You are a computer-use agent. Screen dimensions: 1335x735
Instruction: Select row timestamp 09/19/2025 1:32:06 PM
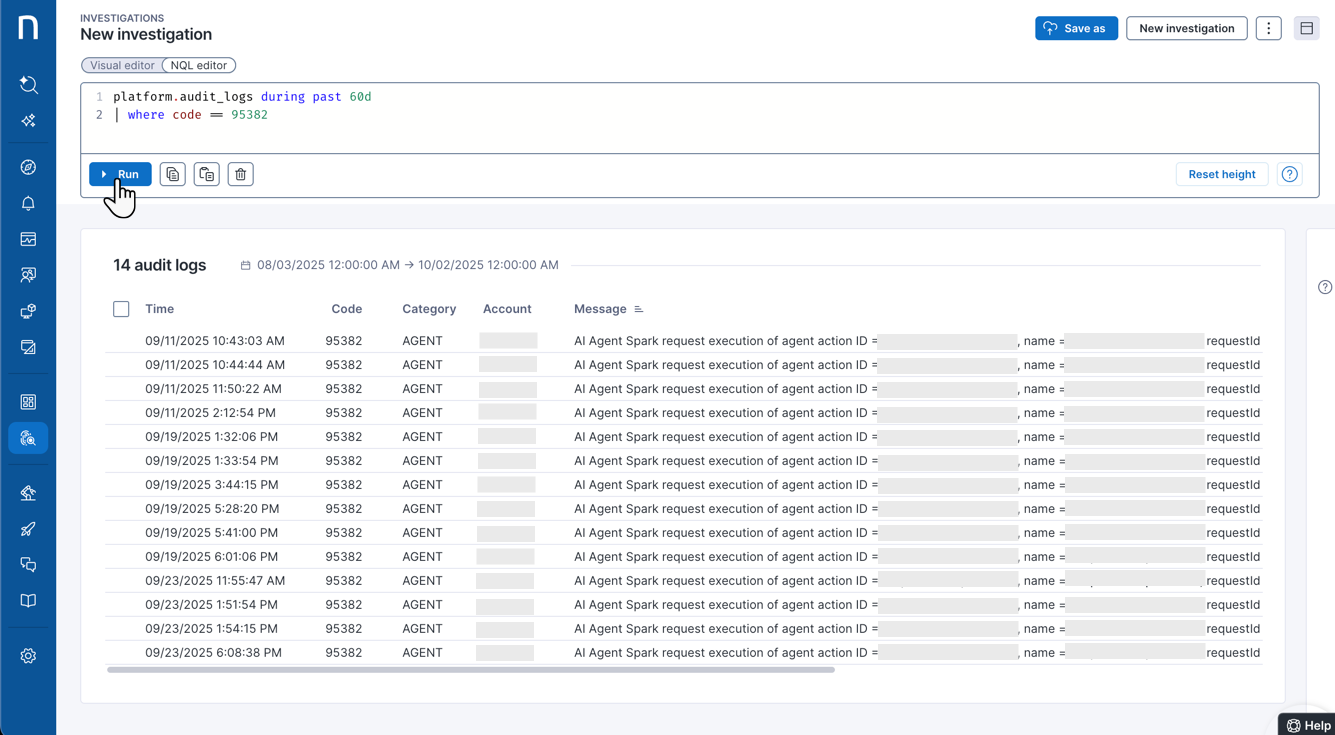pos(212,437)
